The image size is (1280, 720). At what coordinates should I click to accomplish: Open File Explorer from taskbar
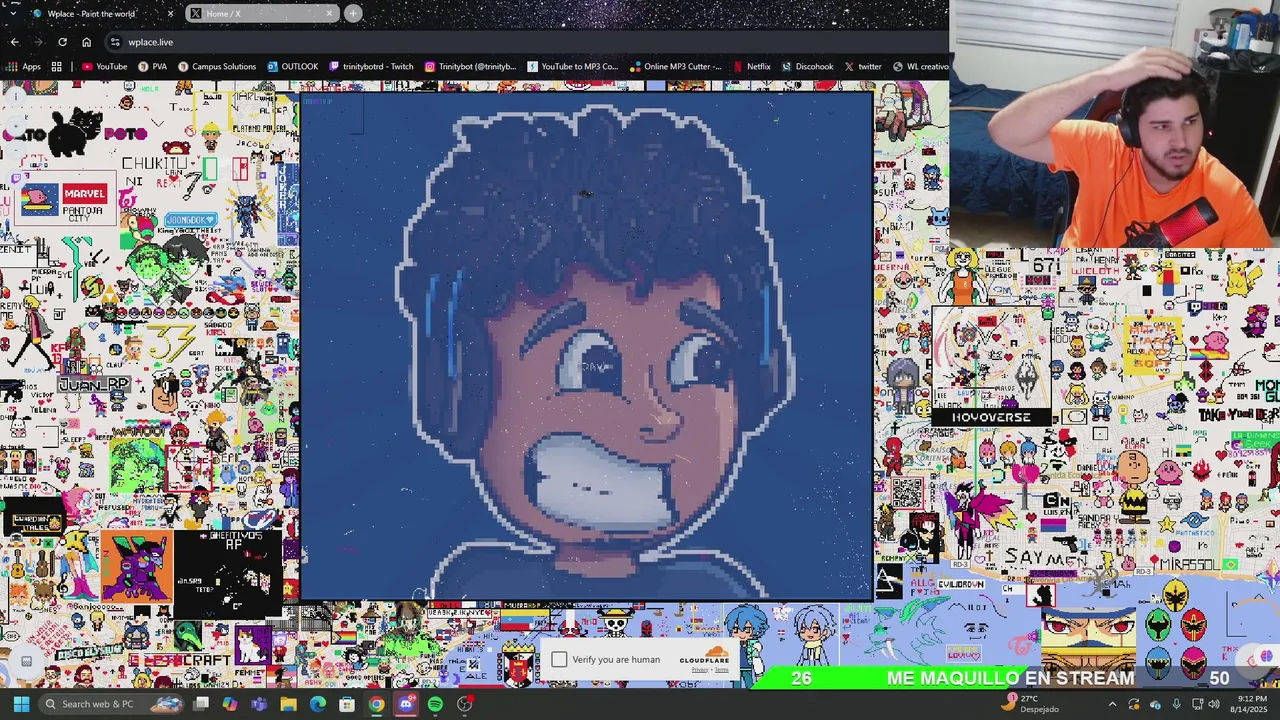pos(288,704)
